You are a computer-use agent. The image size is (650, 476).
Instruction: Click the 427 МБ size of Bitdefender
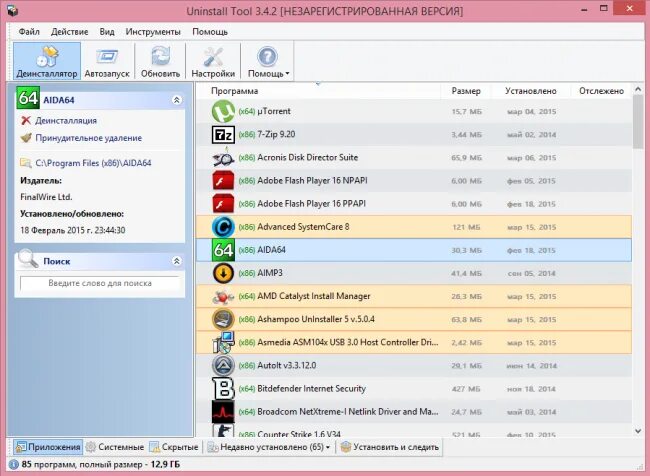(466, 389)
